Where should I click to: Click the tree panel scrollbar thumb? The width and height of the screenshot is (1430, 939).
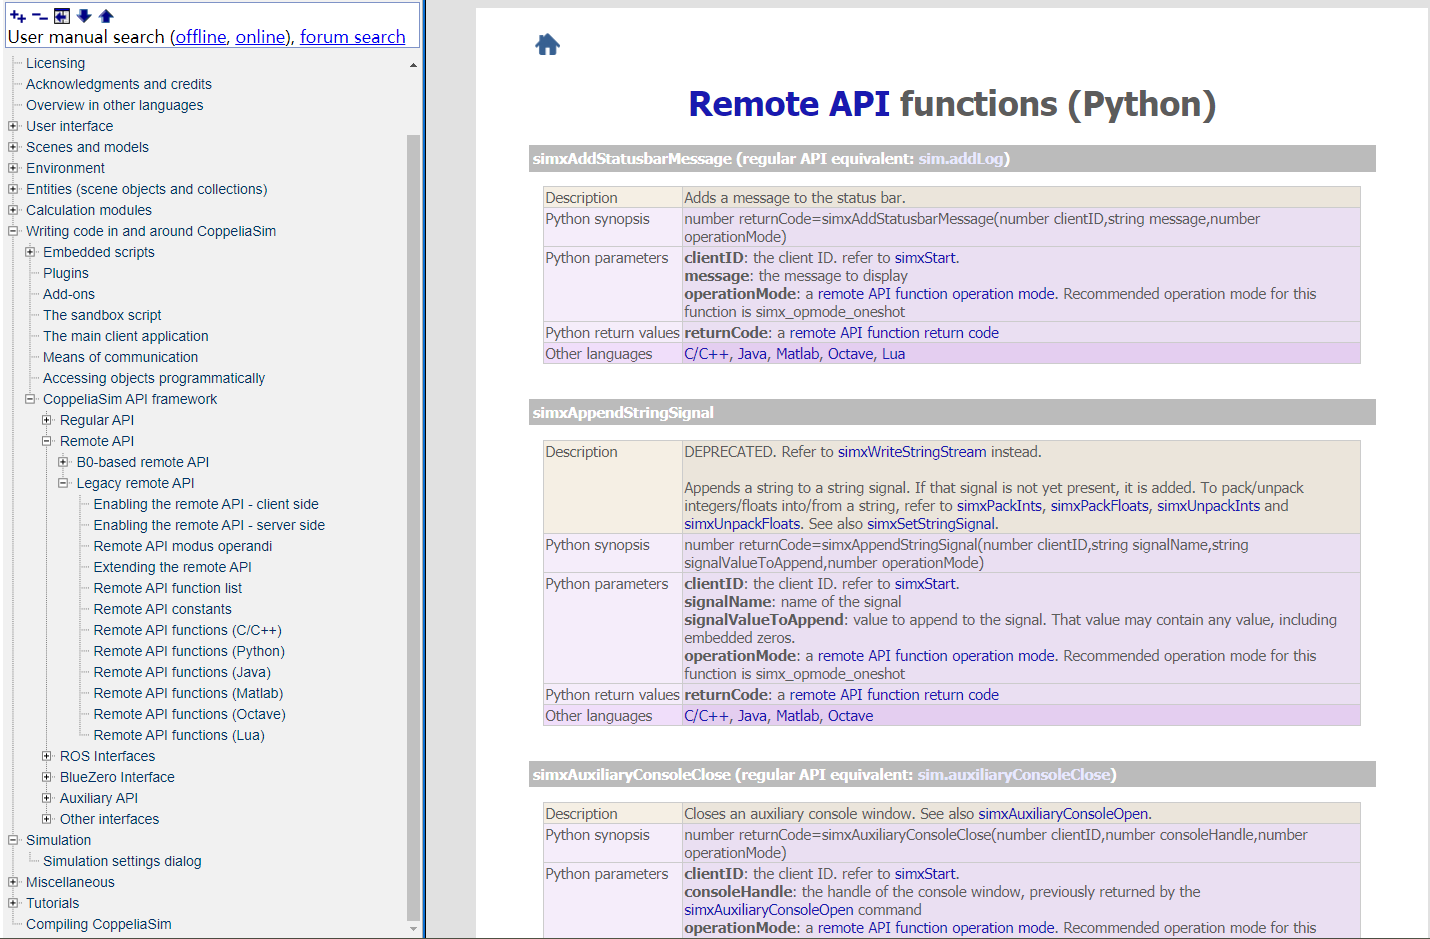pos(414,528)
